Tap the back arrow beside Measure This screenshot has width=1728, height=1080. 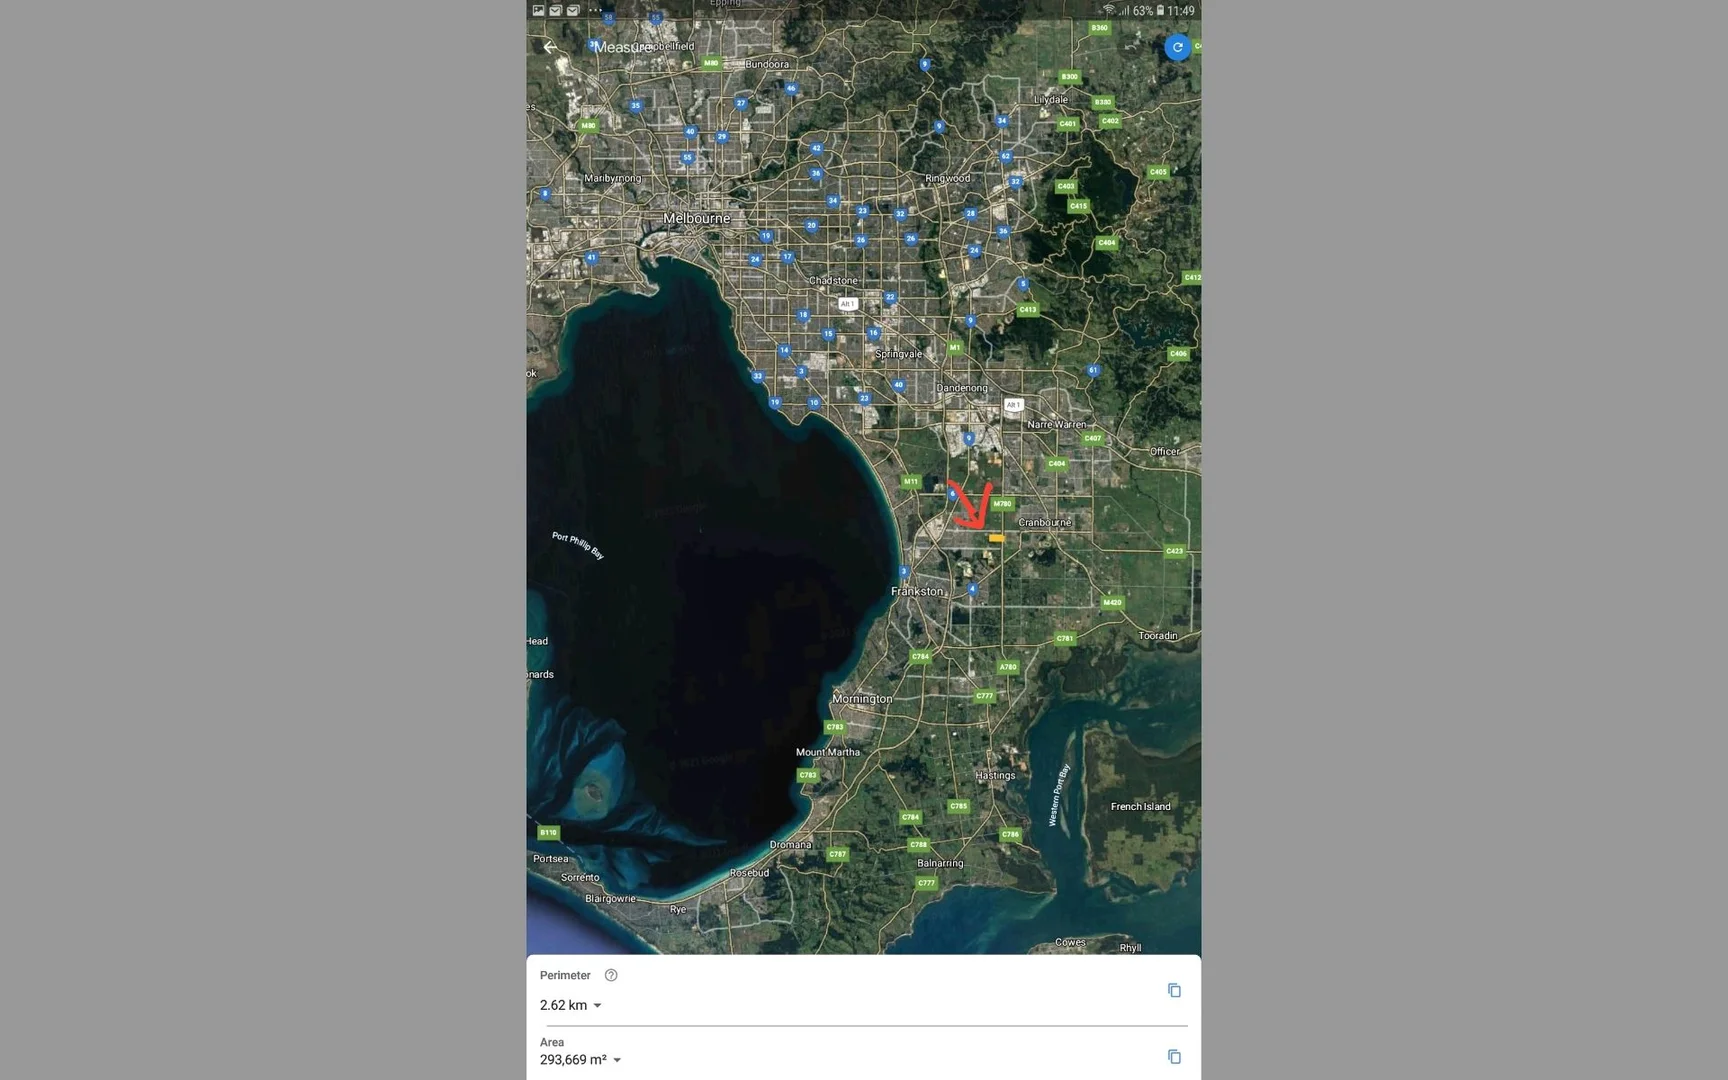550,47
